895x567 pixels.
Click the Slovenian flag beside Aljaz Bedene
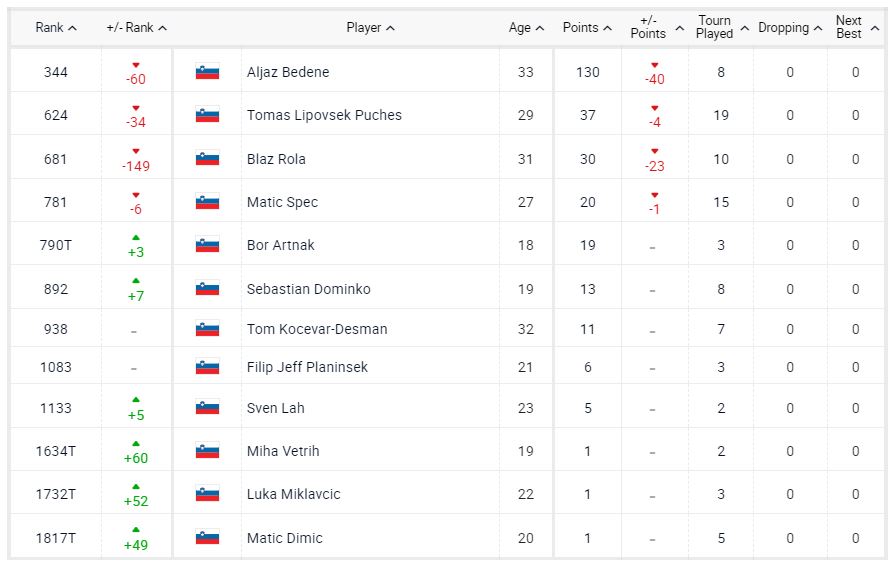tap(207, 72)
